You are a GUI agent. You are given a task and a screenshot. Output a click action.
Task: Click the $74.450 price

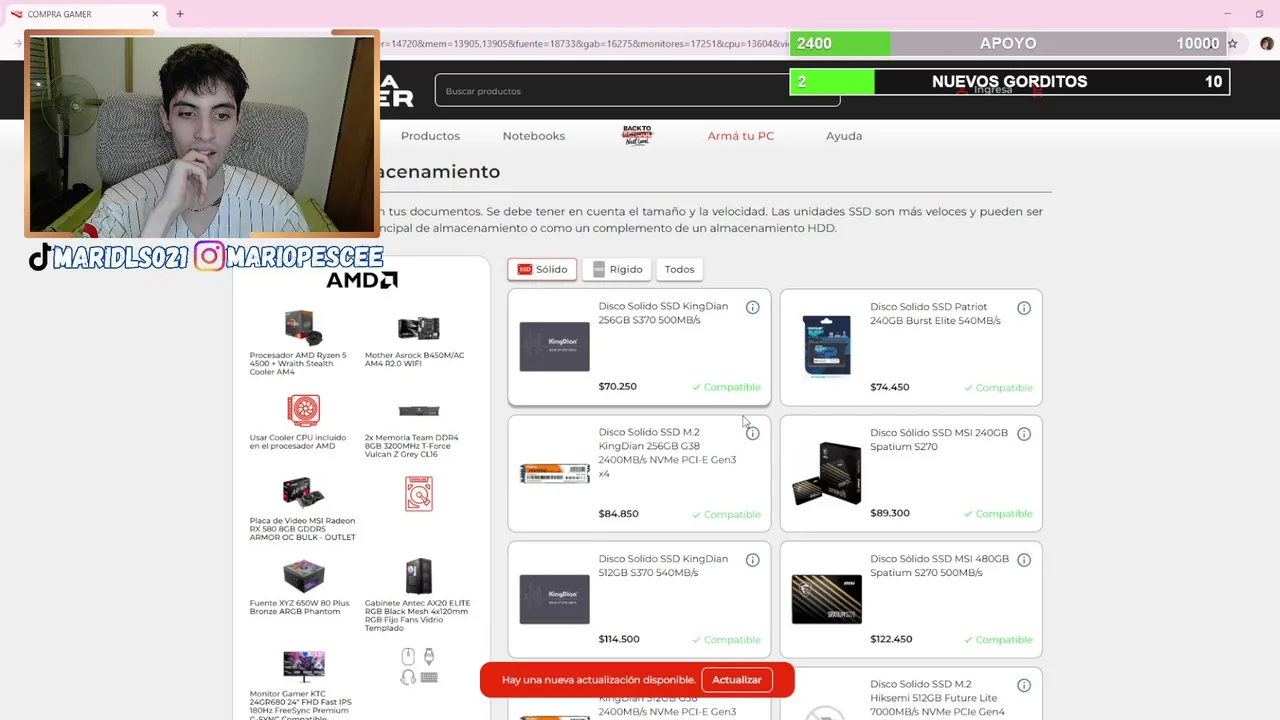coord(889,387)
